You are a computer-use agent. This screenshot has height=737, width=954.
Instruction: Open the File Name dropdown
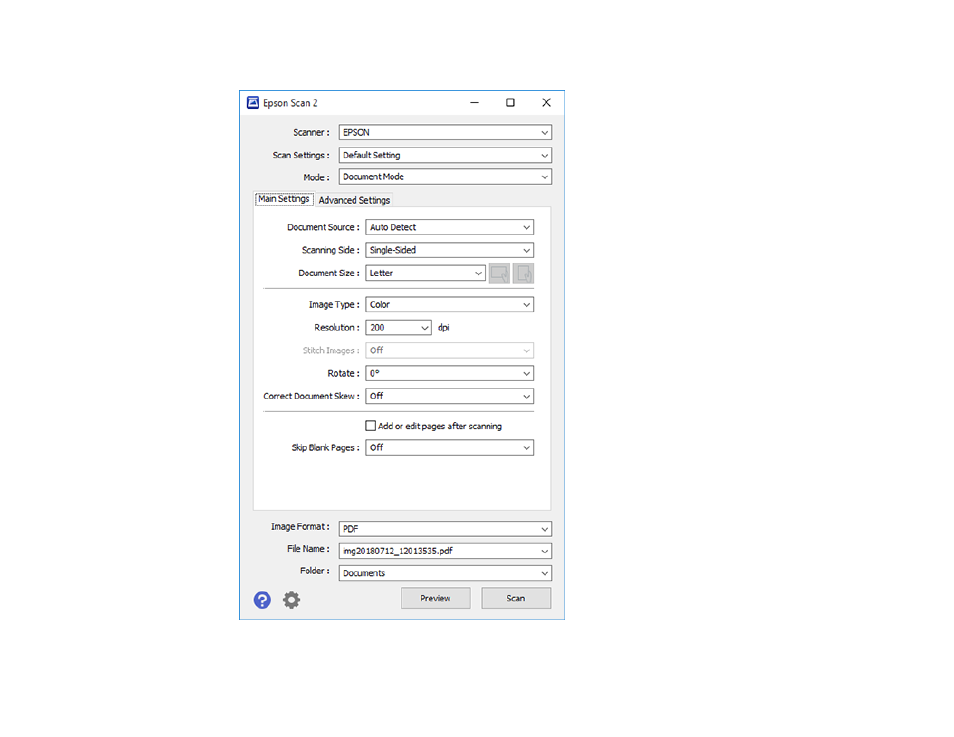point(445,551)
